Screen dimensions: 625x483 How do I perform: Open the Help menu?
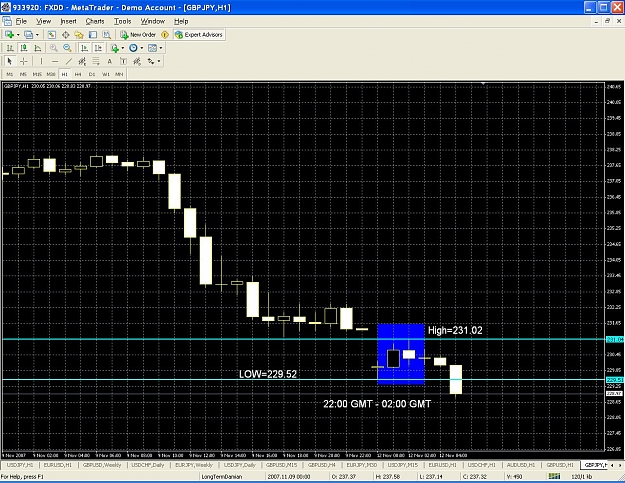[181, 21]
